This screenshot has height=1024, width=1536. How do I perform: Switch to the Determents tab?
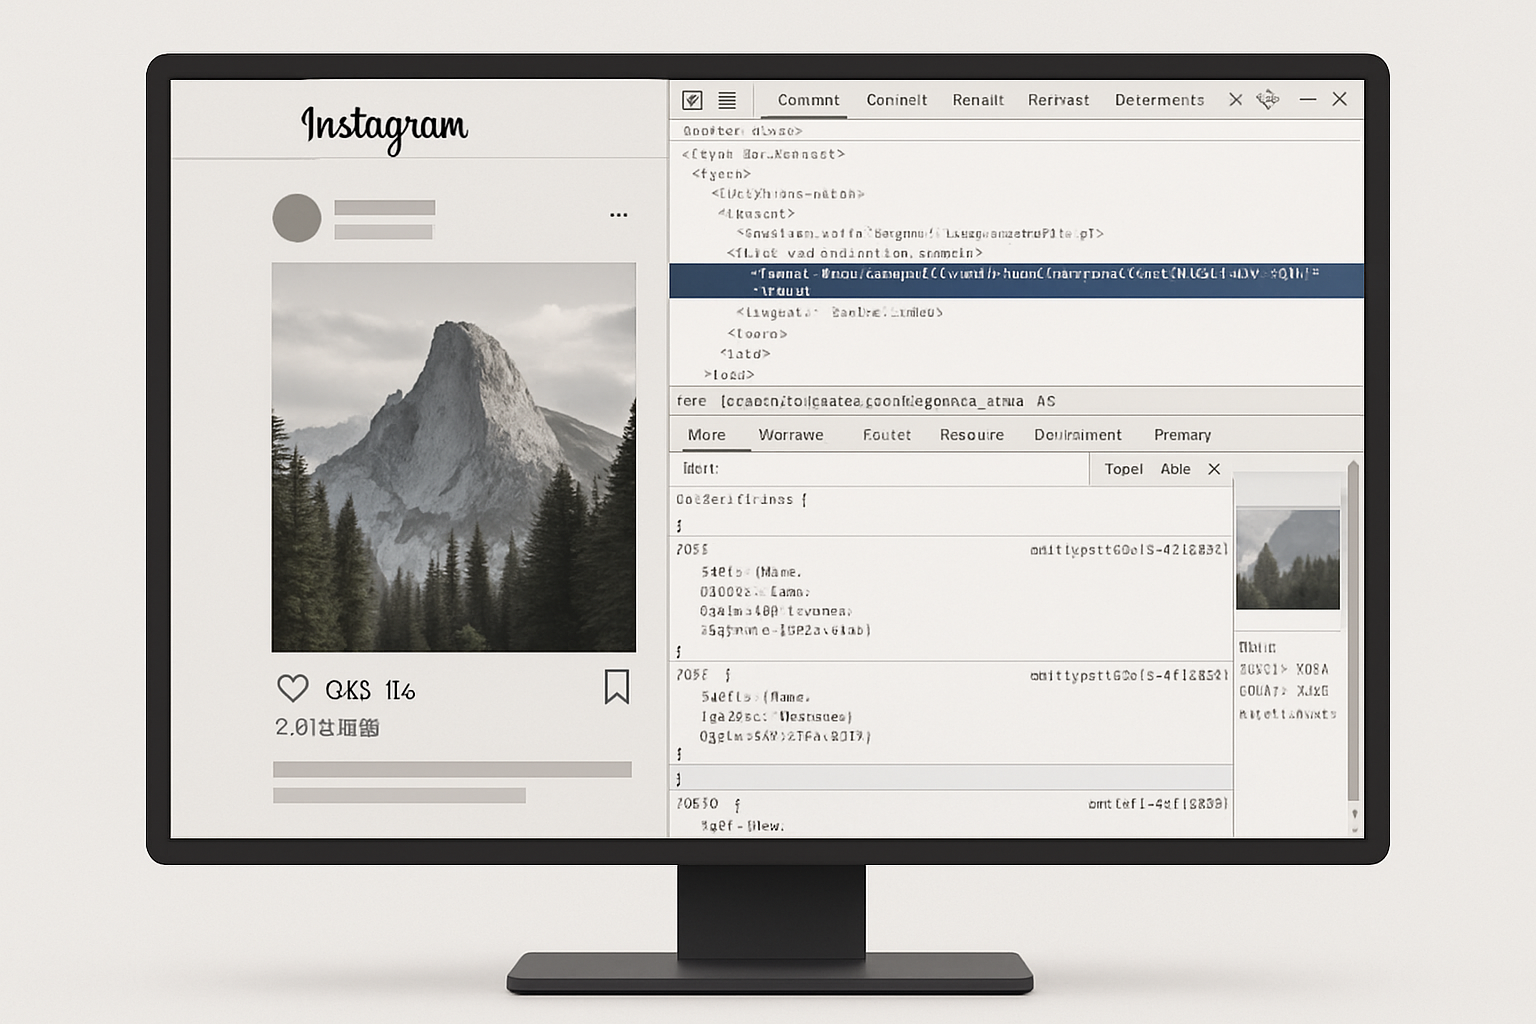[1159, 100]
